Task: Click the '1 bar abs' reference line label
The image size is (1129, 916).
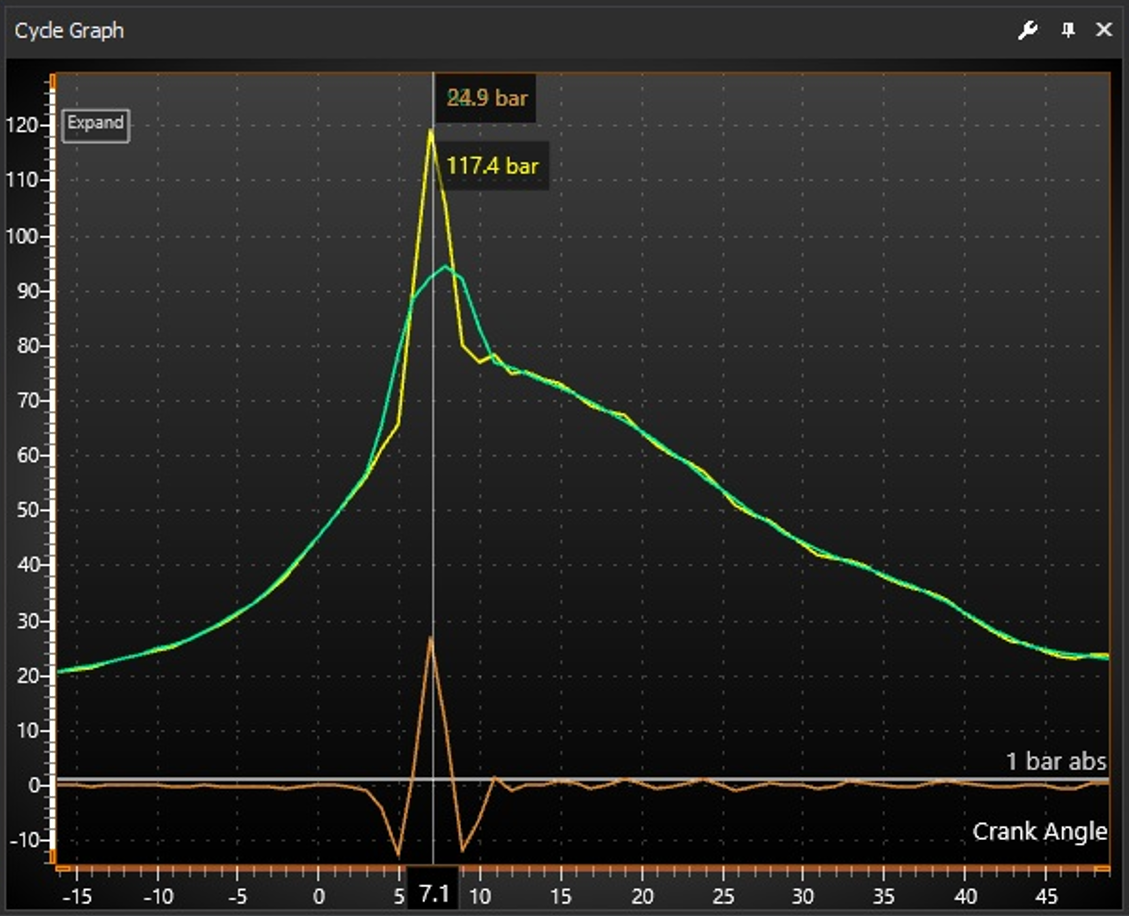Action: pos(1056,761)
